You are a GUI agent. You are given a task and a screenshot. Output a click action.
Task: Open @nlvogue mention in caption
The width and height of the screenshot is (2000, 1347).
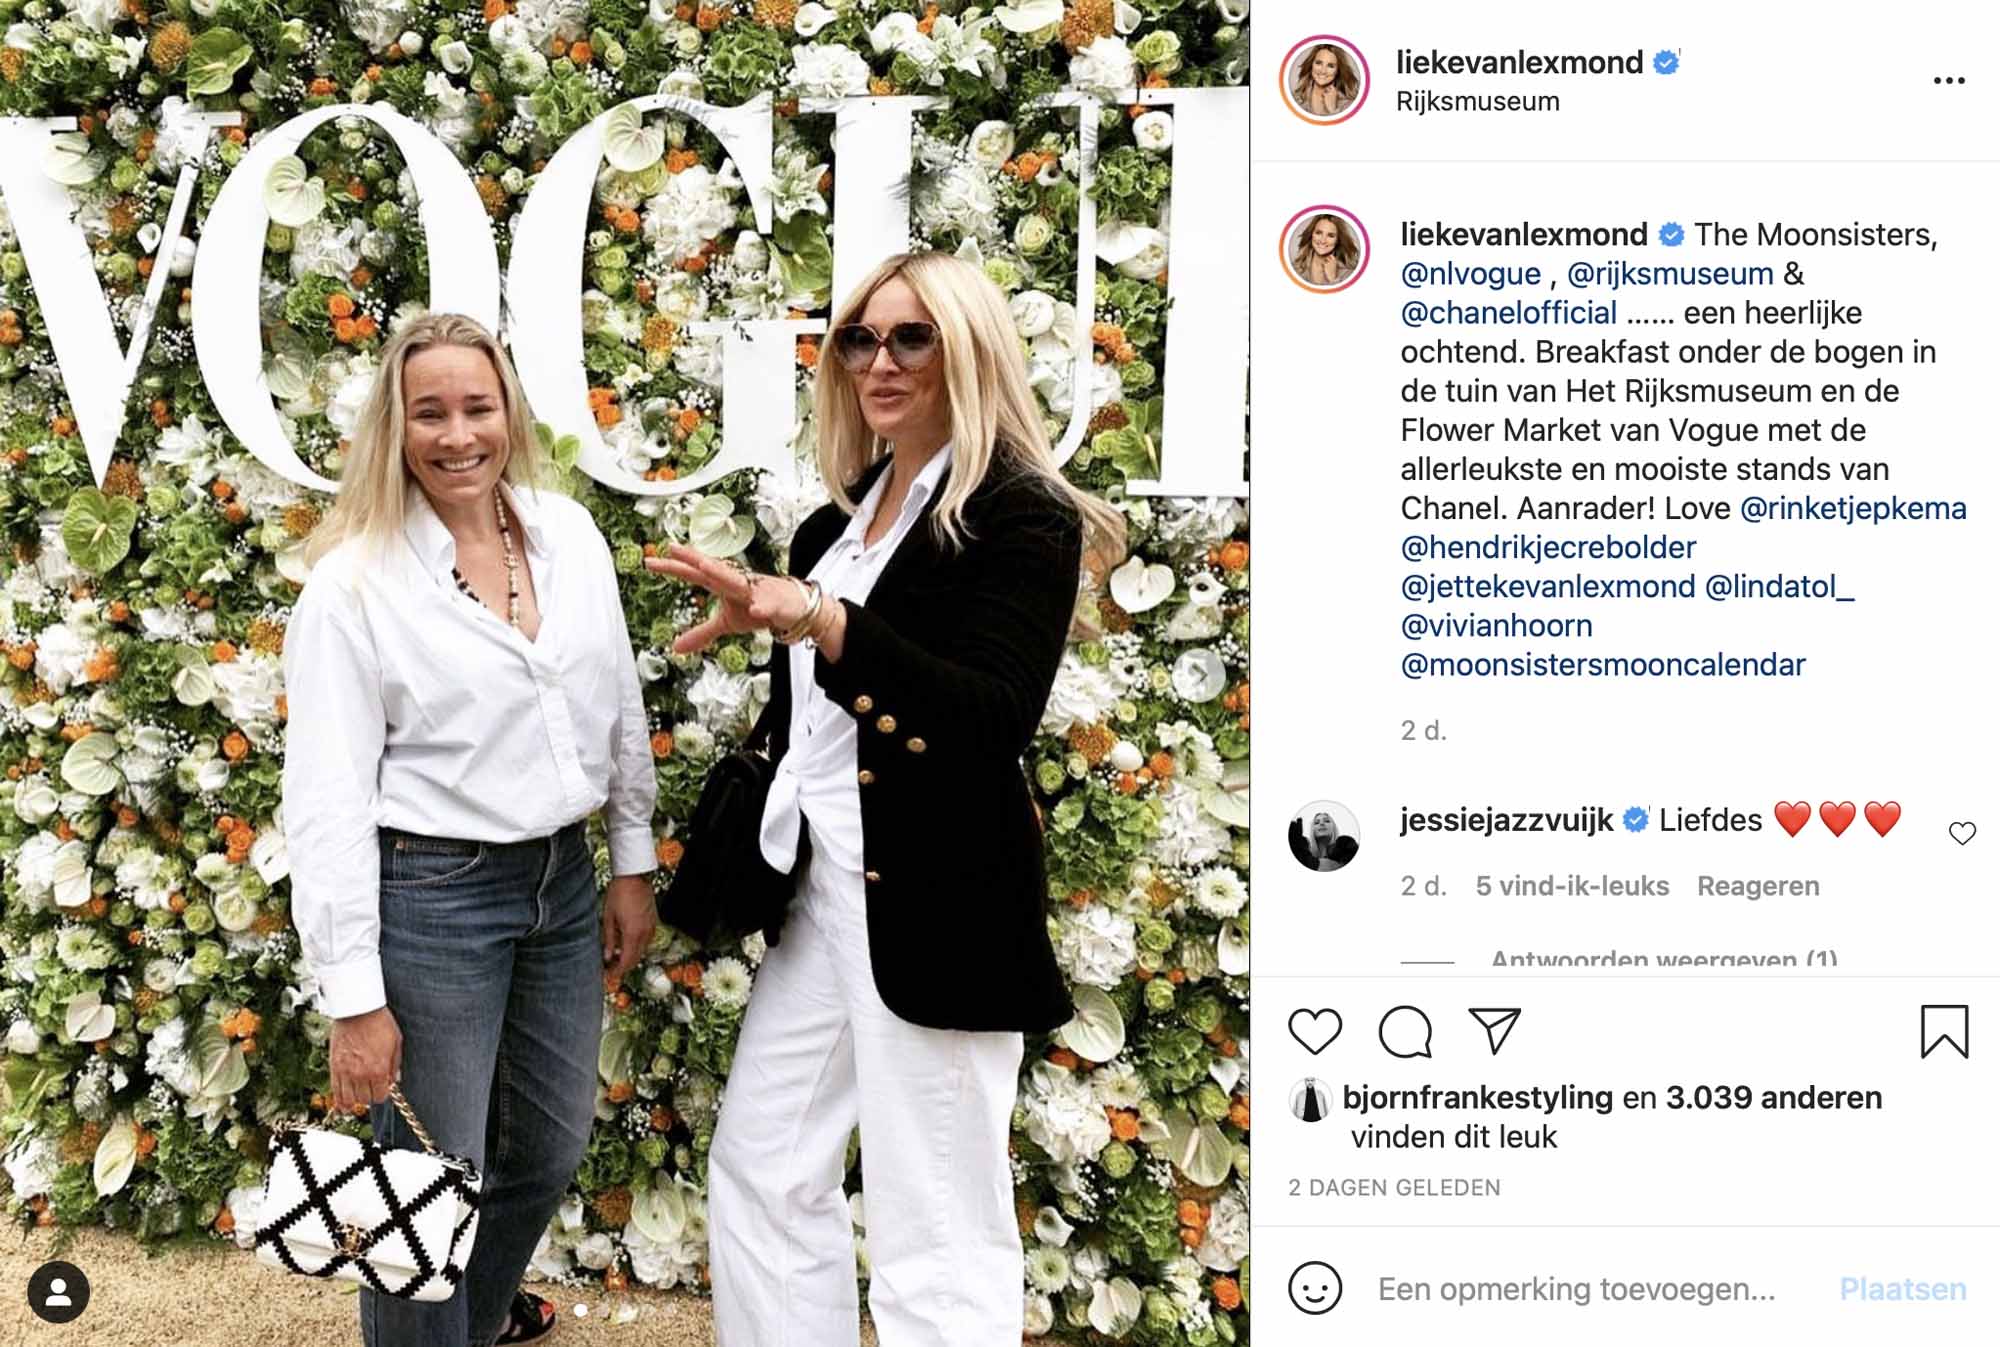(1470, 274)
